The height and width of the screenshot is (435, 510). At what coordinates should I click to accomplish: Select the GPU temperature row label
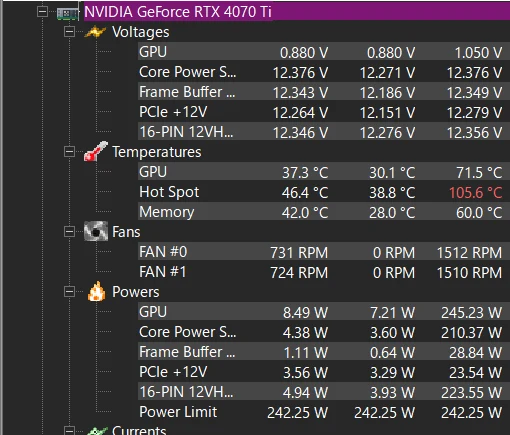click(x=153, y=172)
